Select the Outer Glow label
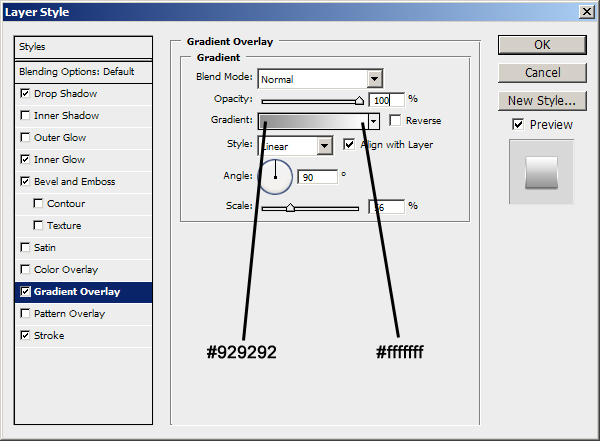 60,138
